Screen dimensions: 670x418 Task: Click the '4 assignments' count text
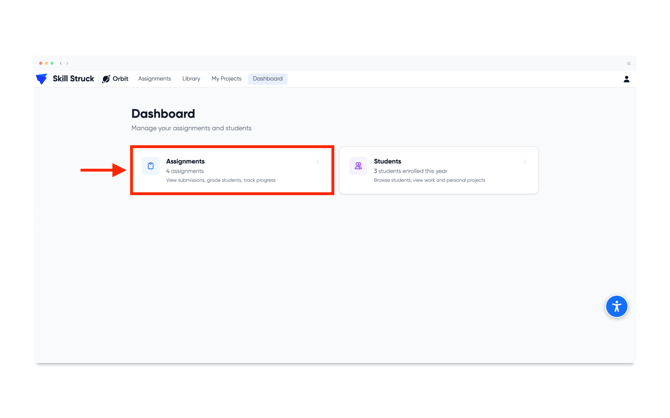point(185,171)
